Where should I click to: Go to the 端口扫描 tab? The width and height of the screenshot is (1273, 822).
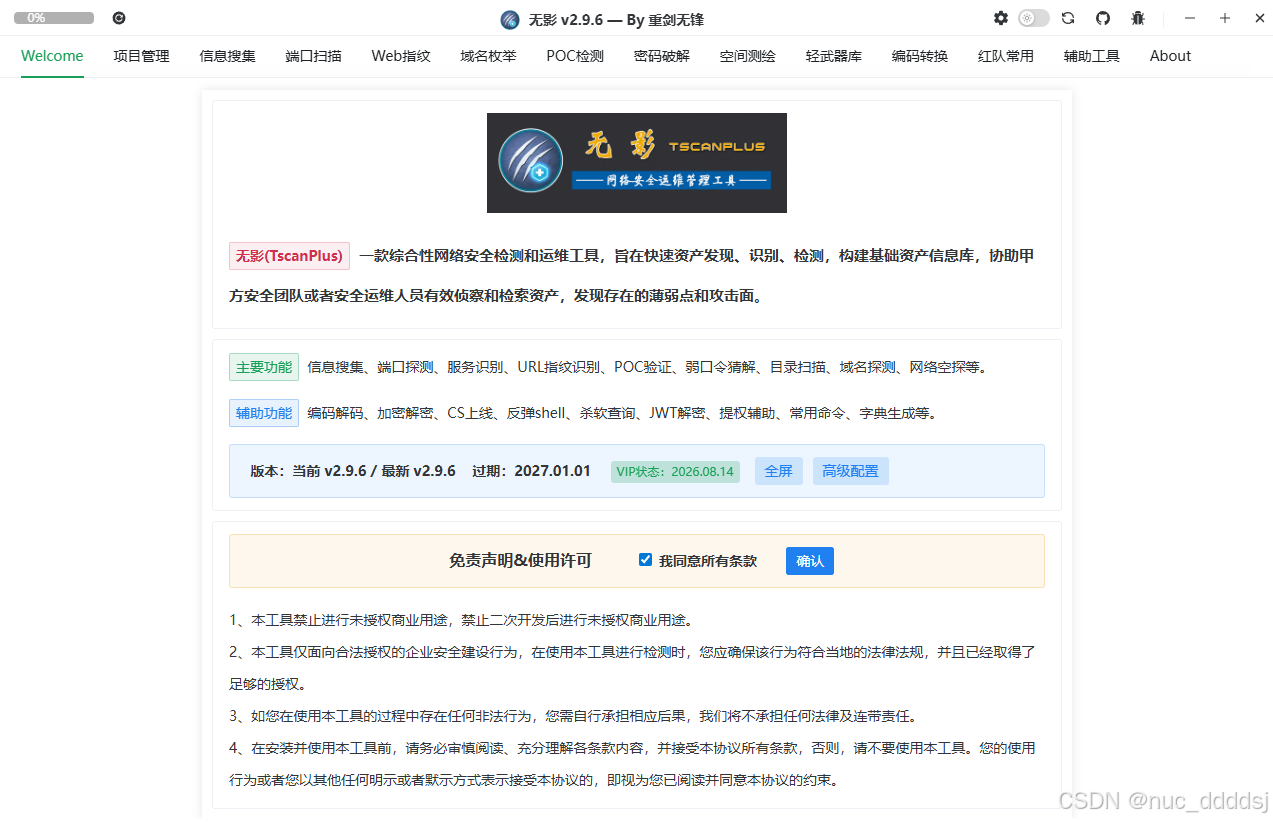point(313,56)
